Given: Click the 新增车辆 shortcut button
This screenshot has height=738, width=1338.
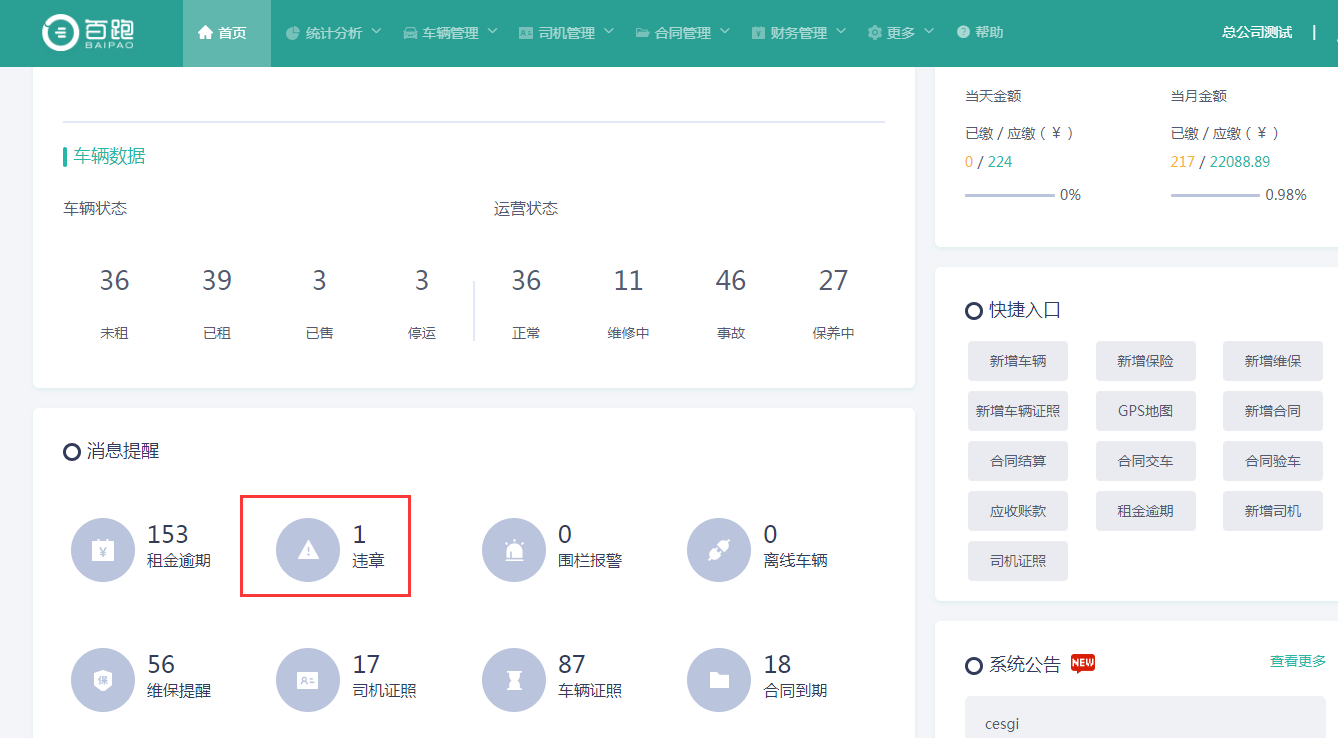Looking at the screenshot, I should coord(1017,361).
